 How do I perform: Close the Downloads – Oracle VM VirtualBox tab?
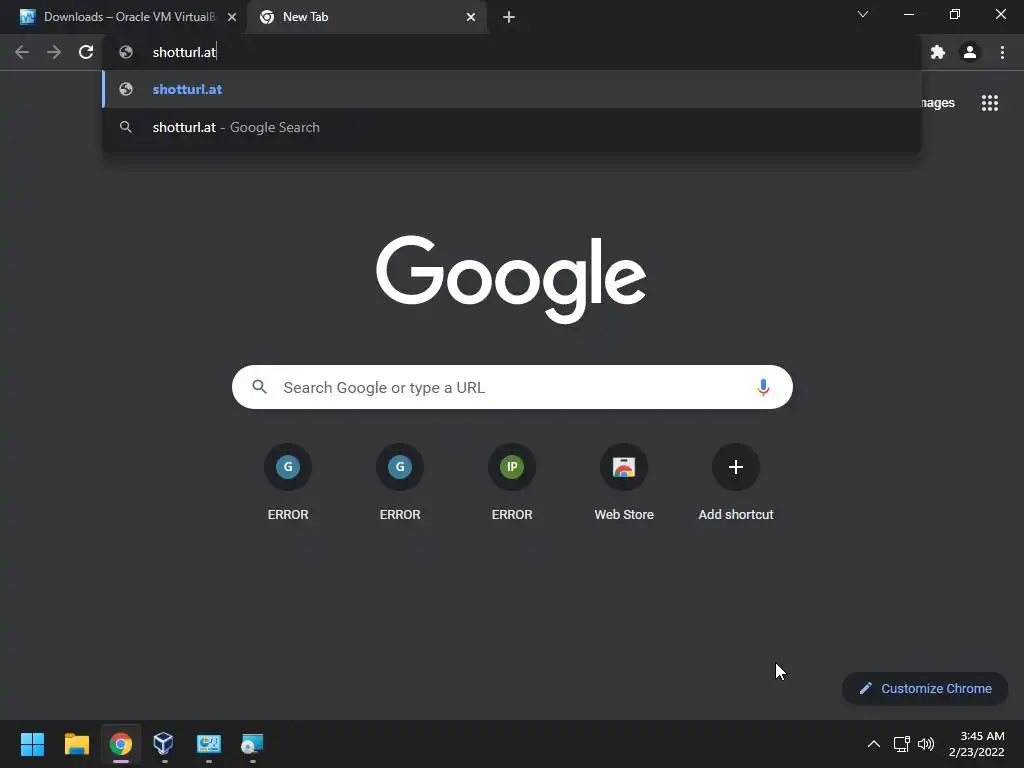point(232,17)
